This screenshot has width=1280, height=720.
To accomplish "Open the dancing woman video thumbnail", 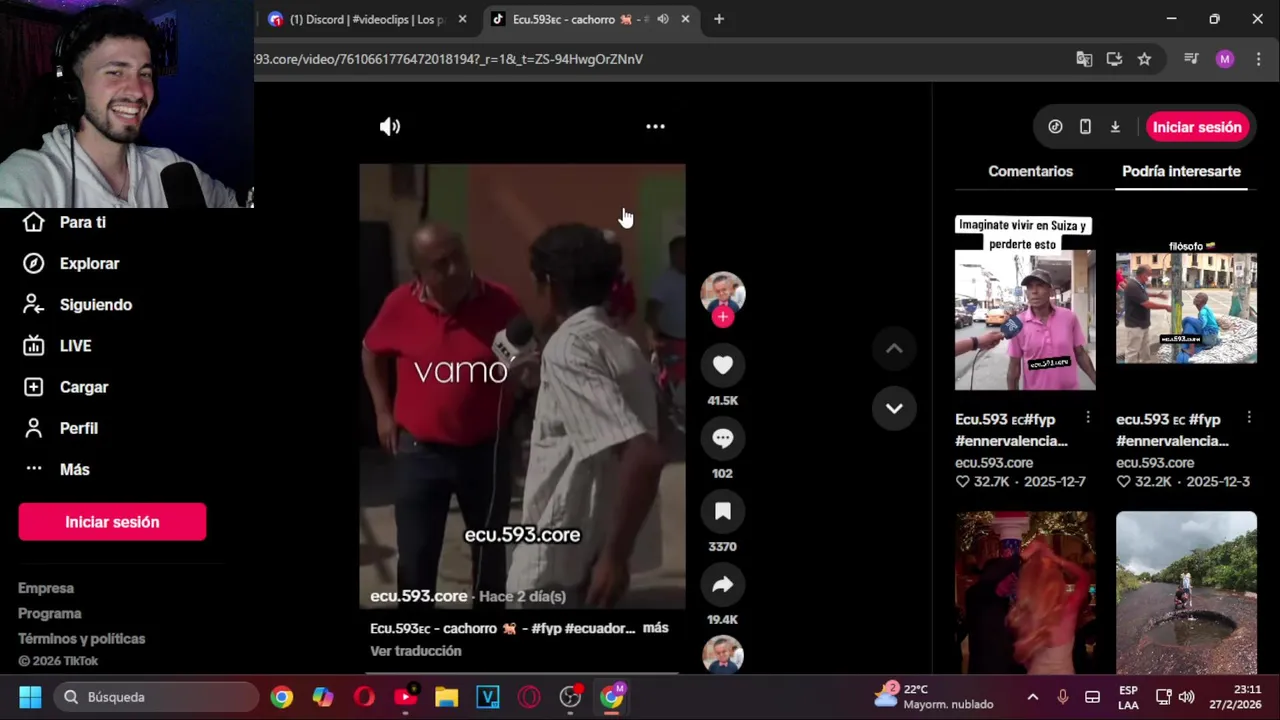I will coord(1025,593).
